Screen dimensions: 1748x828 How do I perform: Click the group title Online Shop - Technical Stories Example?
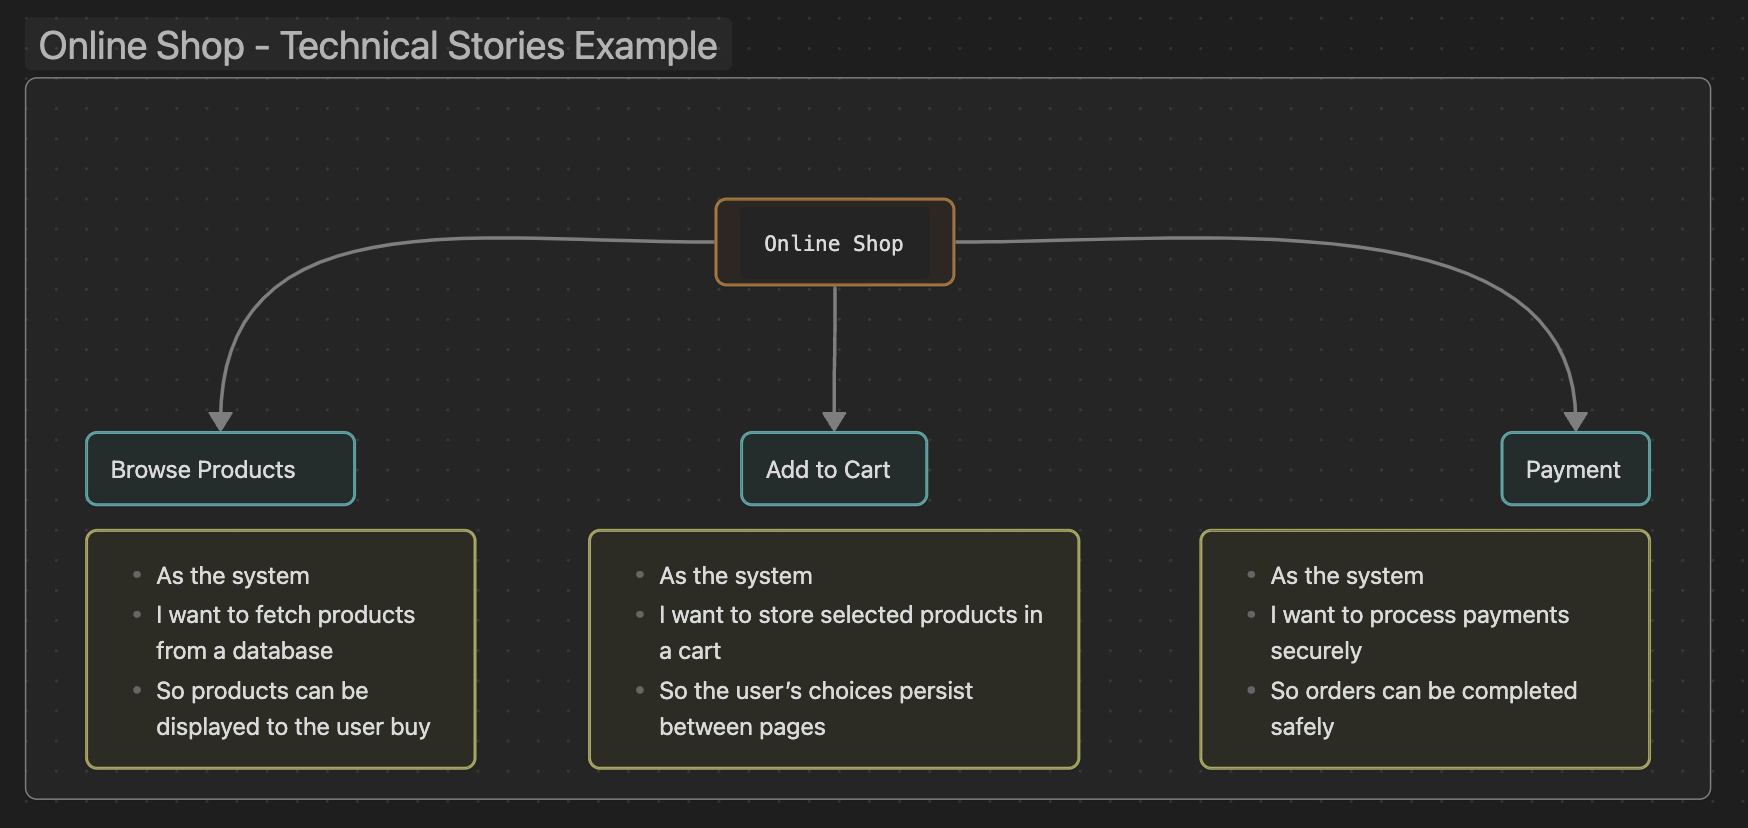pos(377,46)
